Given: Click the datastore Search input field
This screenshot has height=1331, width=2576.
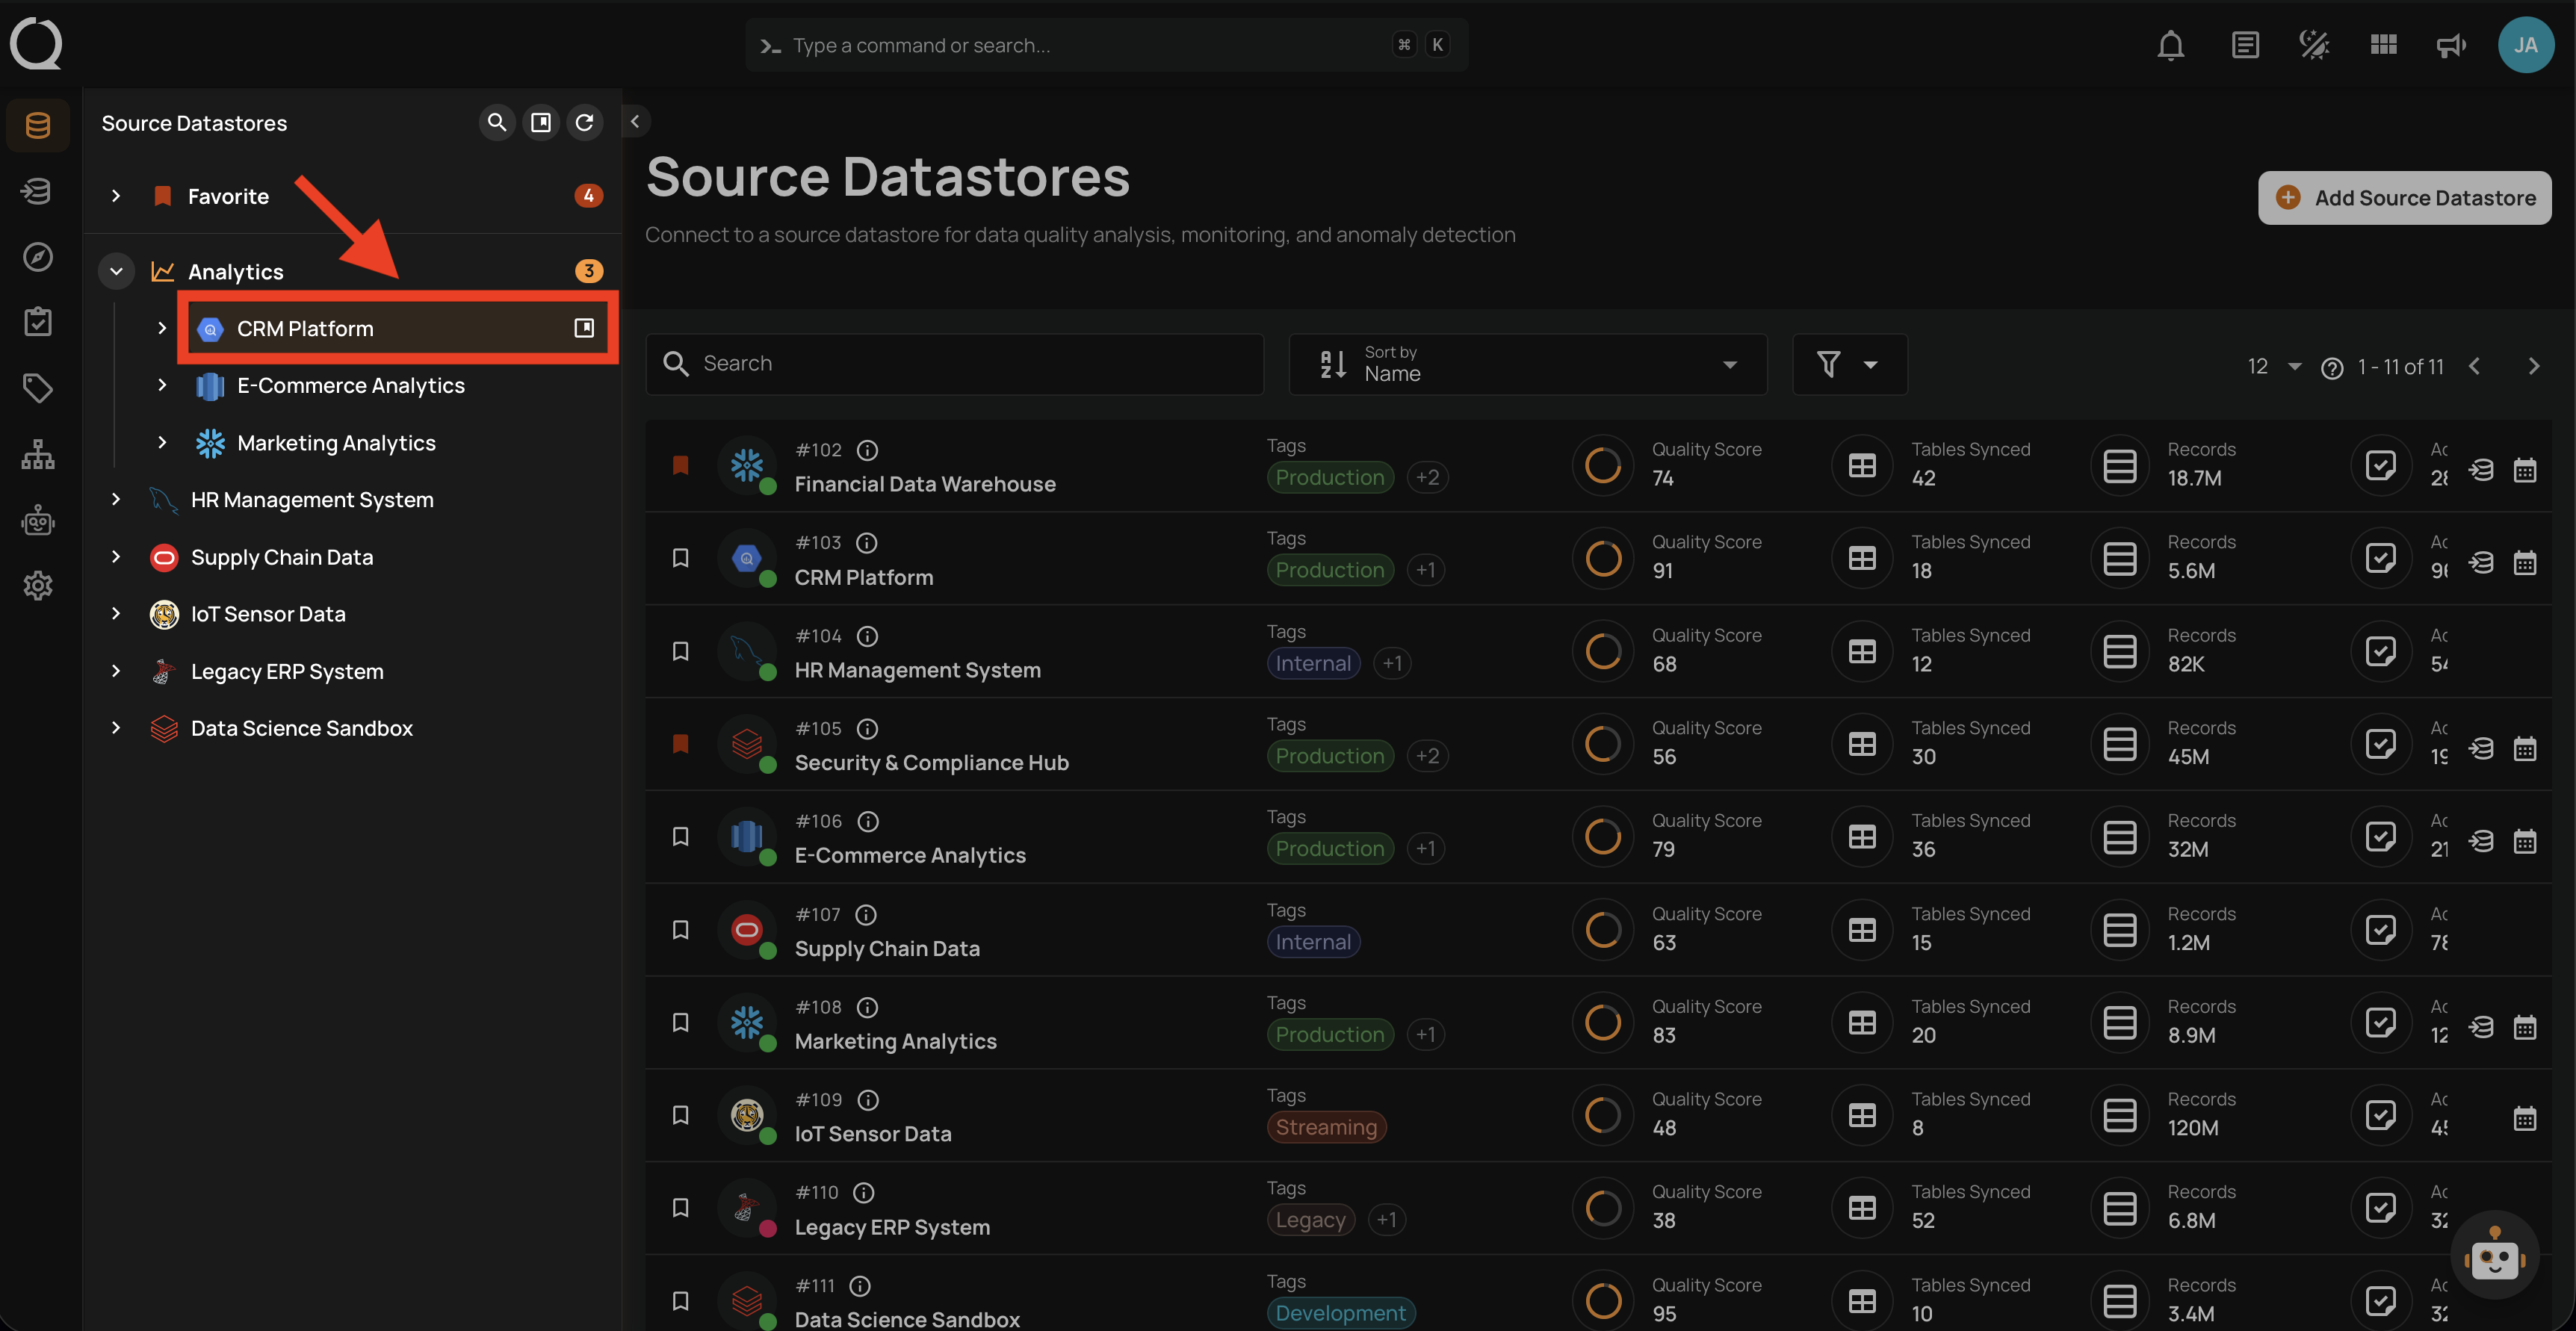Looking at the screenshot, I should pos(955,364).
